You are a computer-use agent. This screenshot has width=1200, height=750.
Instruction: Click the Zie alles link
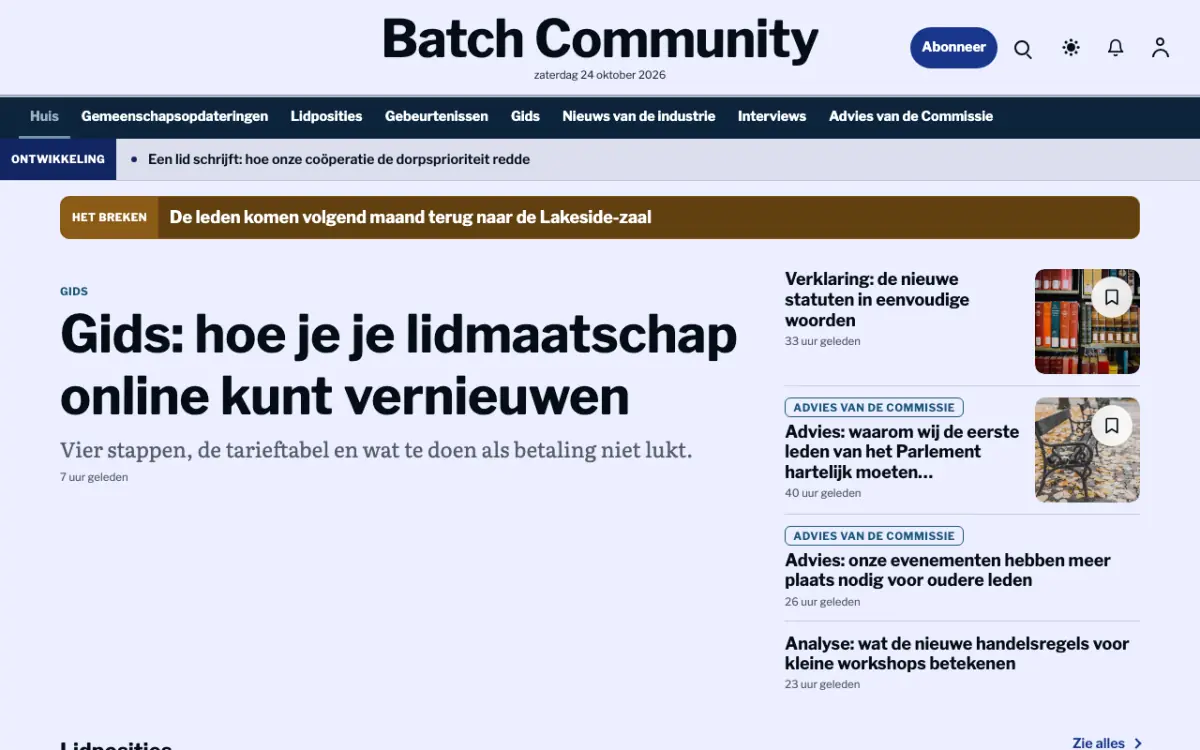(x=1098, y=743)
